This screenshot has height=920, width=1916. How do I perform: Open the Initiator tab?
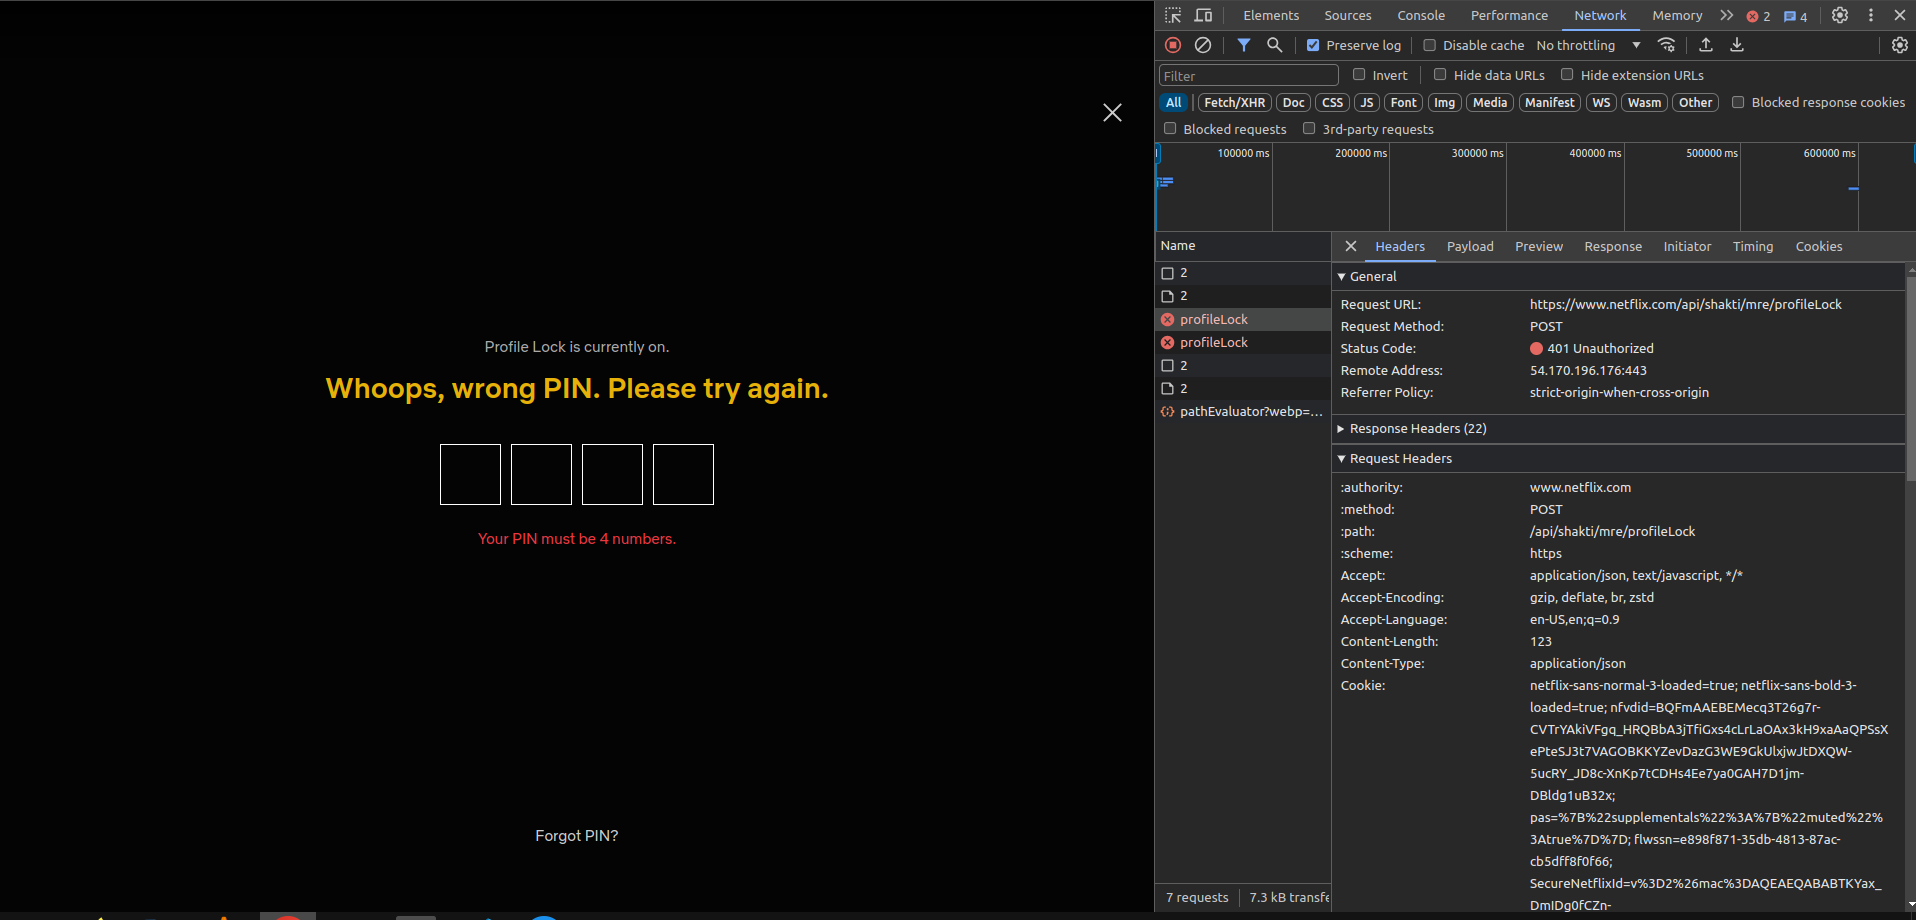[x=1687, y=246]
